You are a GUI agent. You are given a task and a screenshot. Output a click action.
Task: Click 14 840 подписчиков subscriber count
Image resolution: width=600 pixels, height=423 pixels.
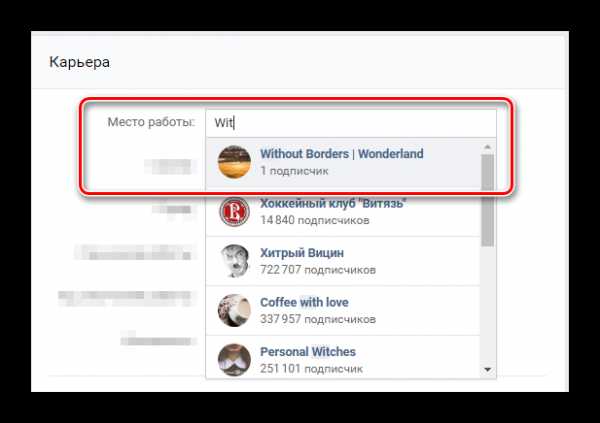pos(315,220)
